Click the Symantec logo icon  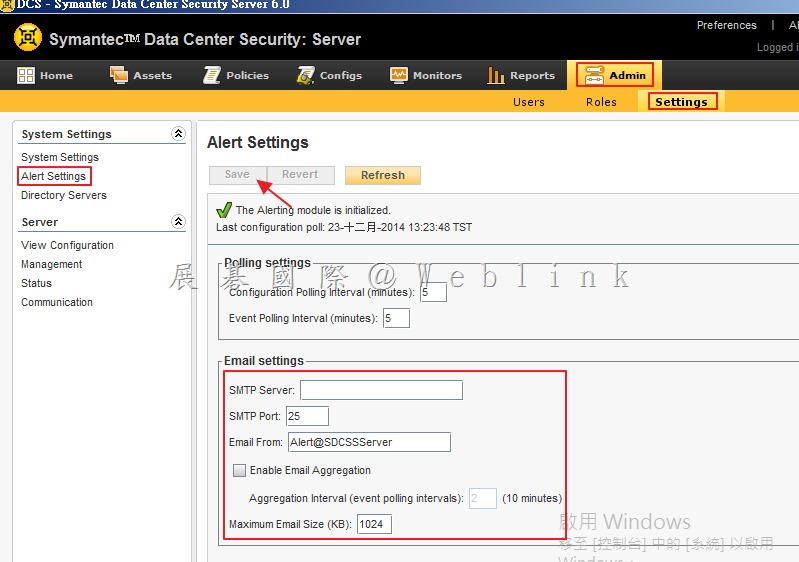(x=28, y=39)
